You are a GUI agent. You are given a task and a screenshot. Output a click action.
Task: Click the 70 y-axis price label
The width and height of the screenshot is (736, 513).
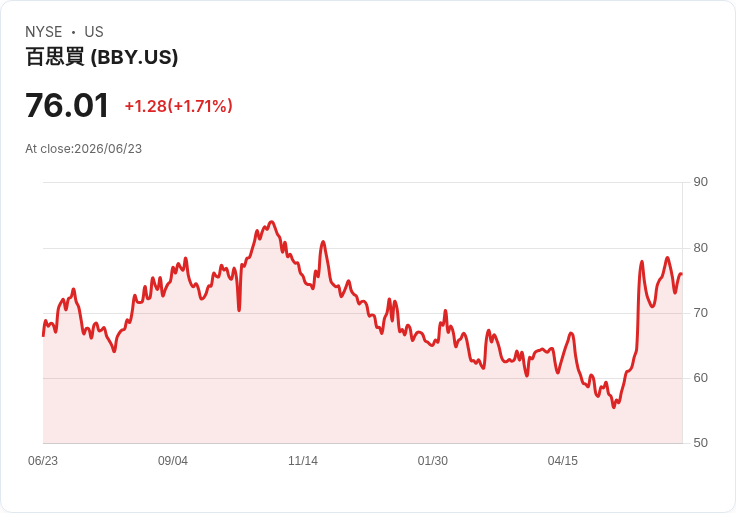[700, 313]
